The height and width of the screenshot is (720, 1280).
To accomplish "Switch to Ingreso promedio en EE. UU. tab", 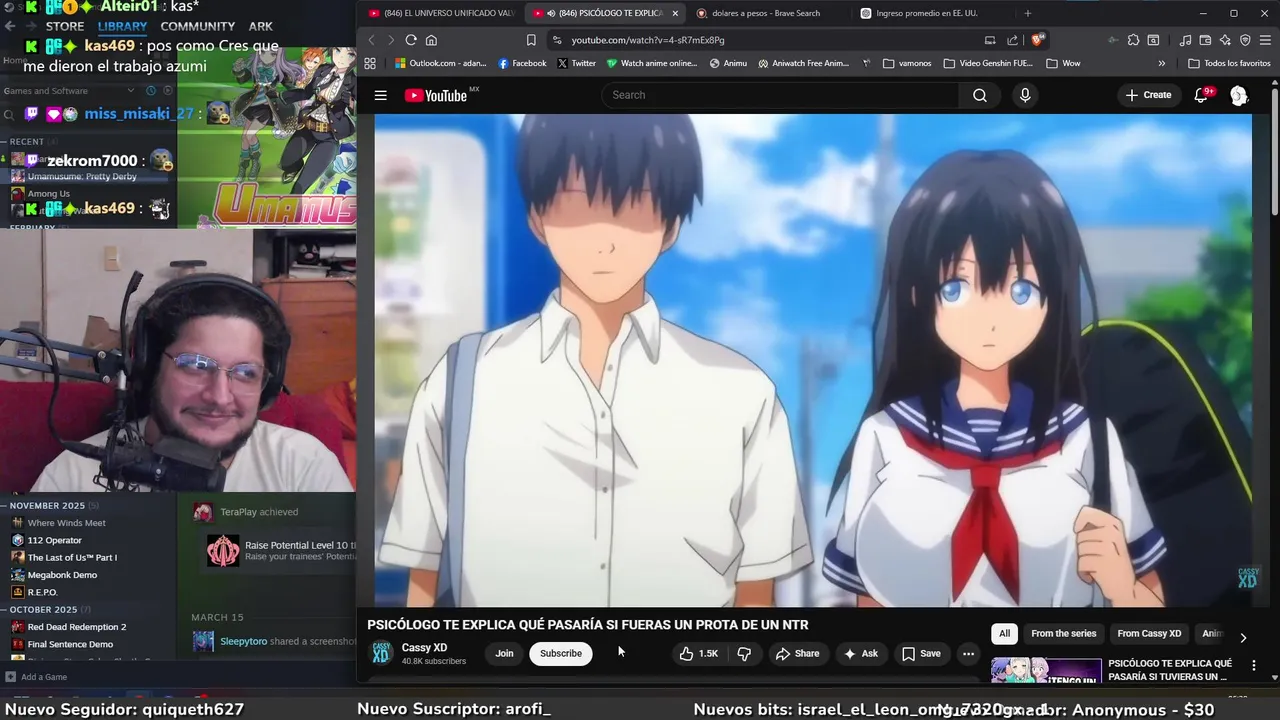I will click(x=927, y=13).
